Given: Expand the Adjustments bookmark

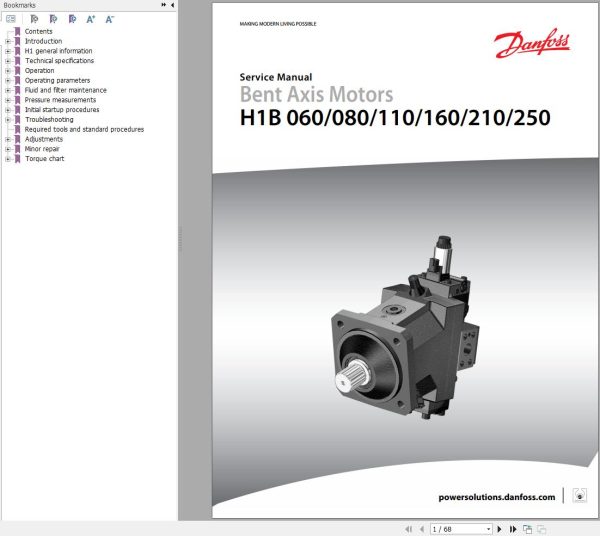Looking at the screenshot, I should (x=8, y=139).
